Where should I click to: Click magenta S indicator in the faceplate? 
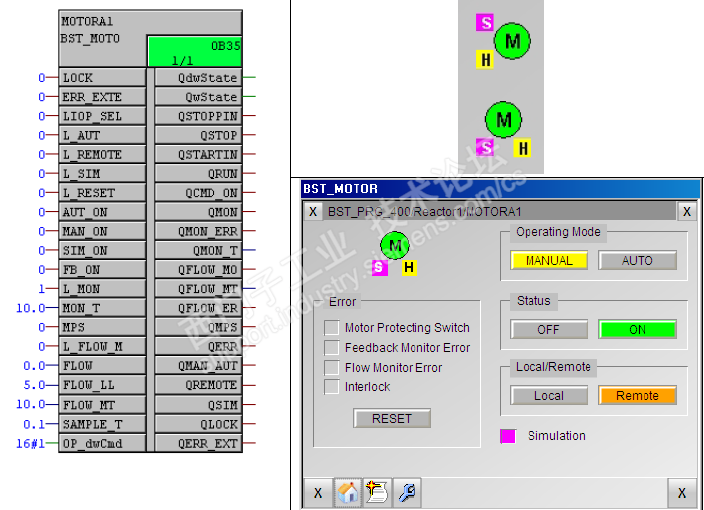[x=379, y=268]
